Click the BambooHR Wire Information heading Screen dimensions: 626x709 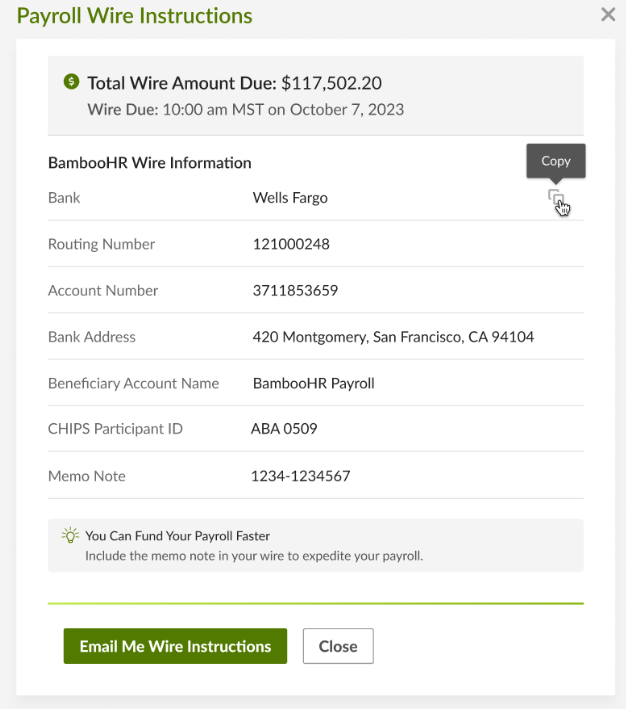click(x=150, y=163)
